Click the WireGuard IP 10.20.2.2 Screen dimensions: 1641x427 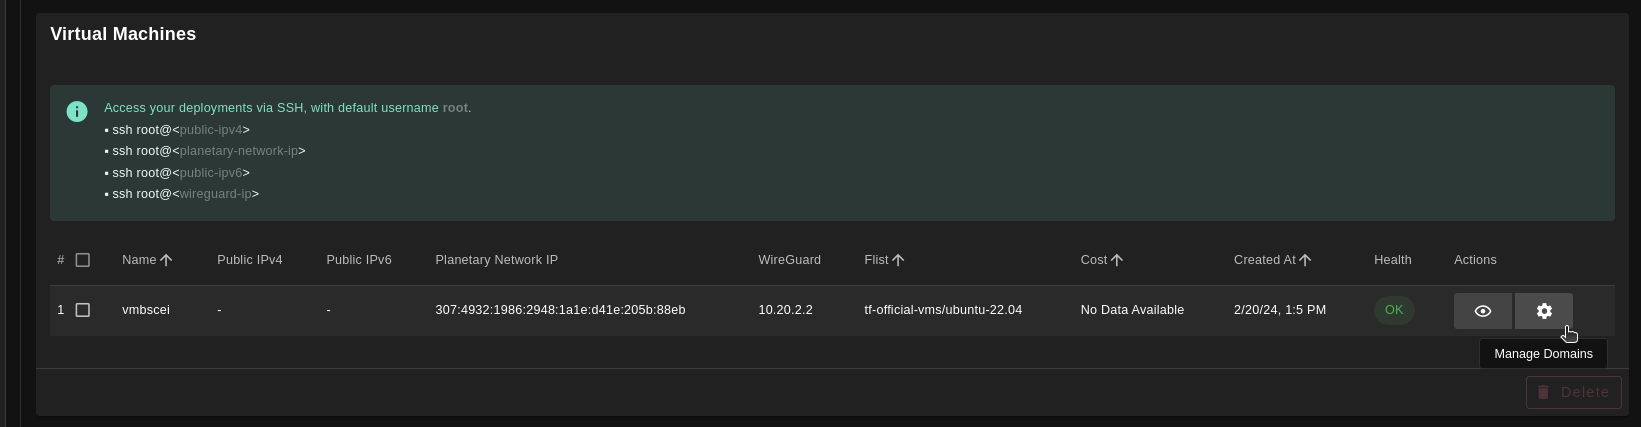(x=785, y=310)
